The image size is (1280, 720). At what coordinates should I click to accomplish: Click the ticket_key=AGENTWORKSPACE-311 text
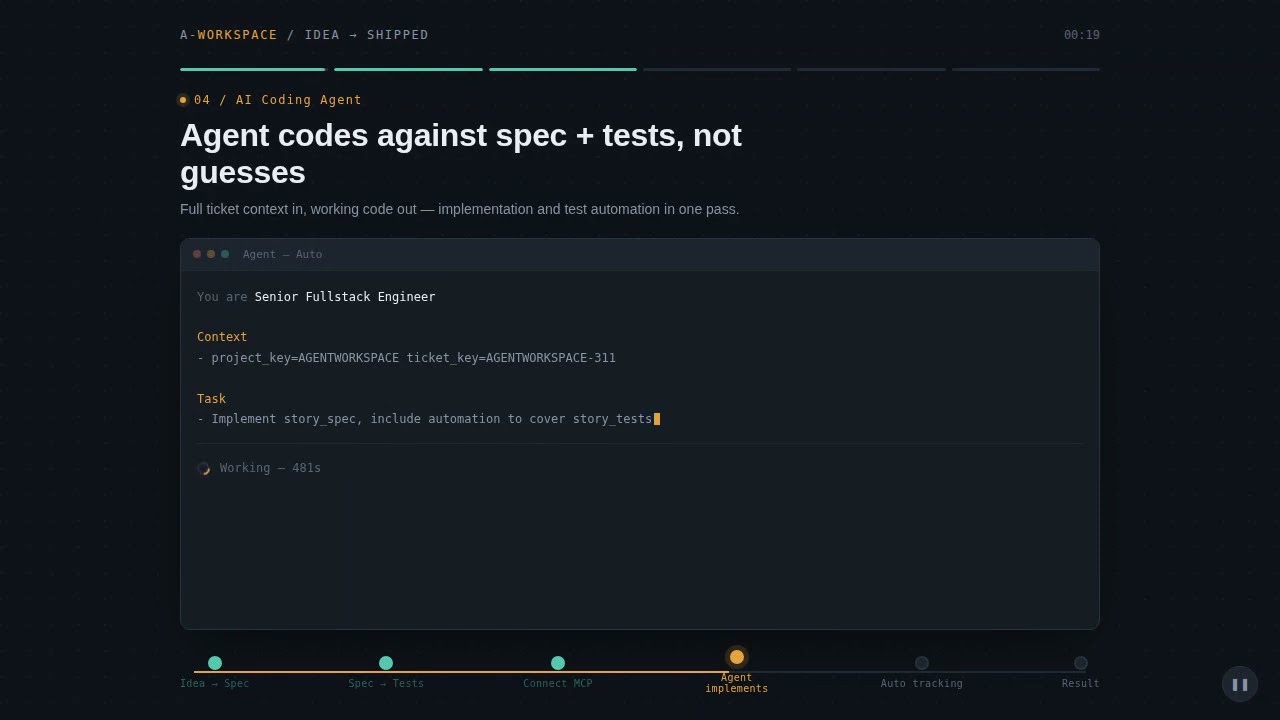(x=511, y=358)
